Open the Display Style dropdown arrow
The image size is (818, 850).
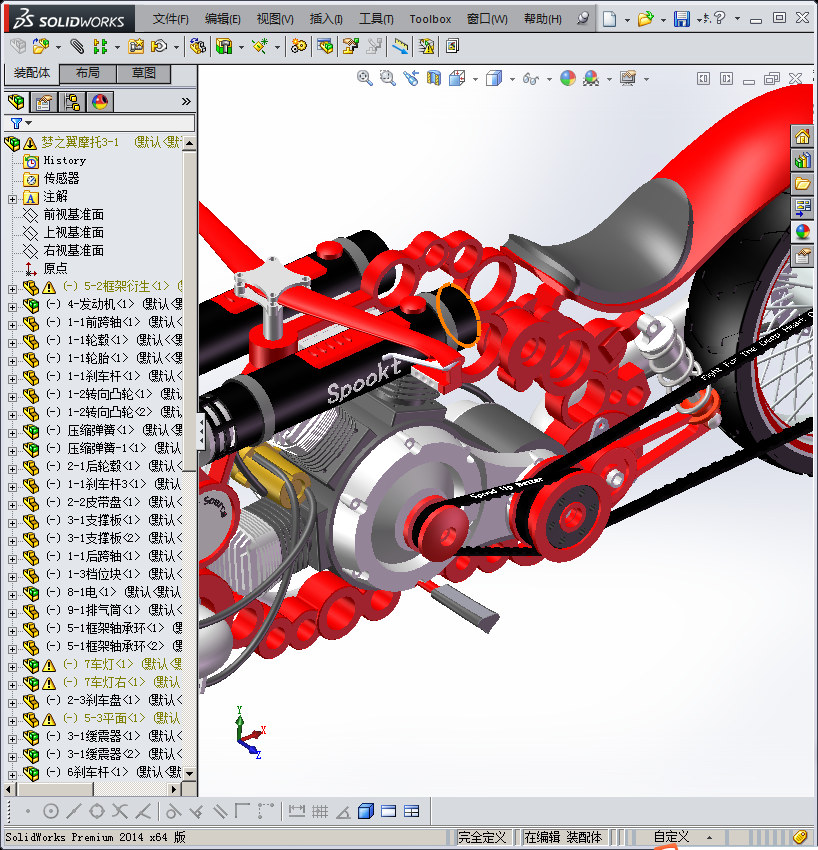(512, 80)
